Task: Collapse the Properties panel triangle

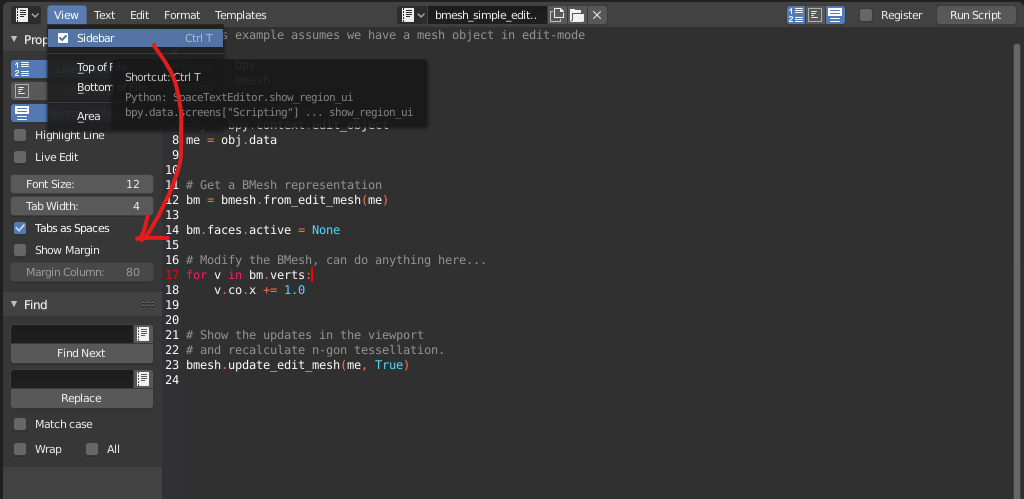Action: click(x=14, y=40)
